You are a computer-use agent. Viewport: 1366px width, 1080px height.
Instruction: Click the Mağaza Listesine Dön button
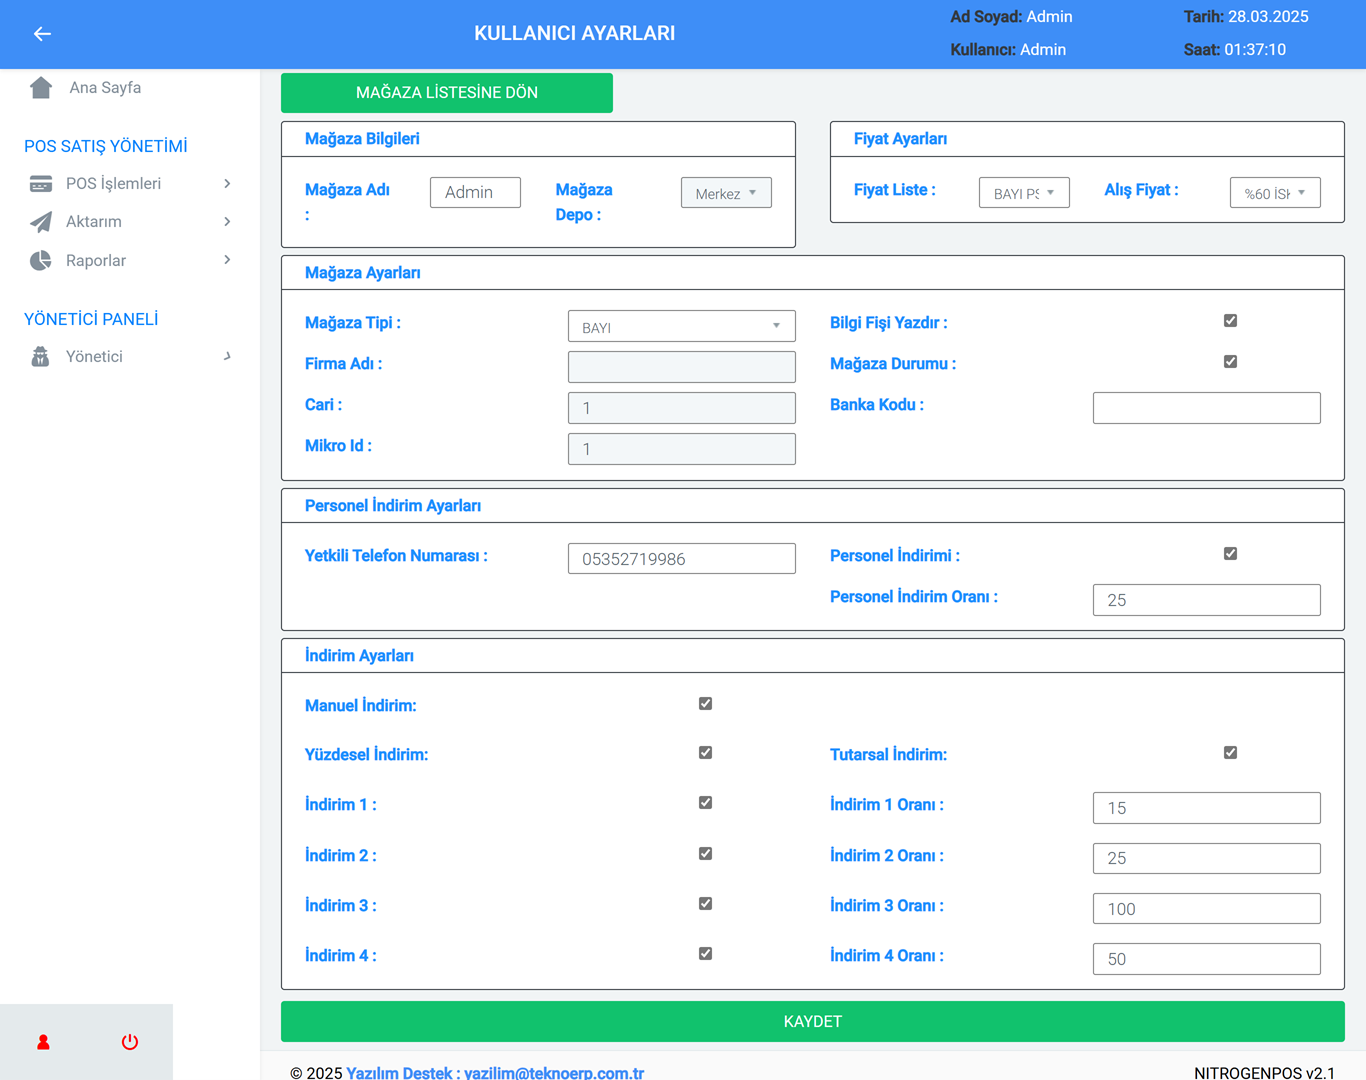coord(447,93)
